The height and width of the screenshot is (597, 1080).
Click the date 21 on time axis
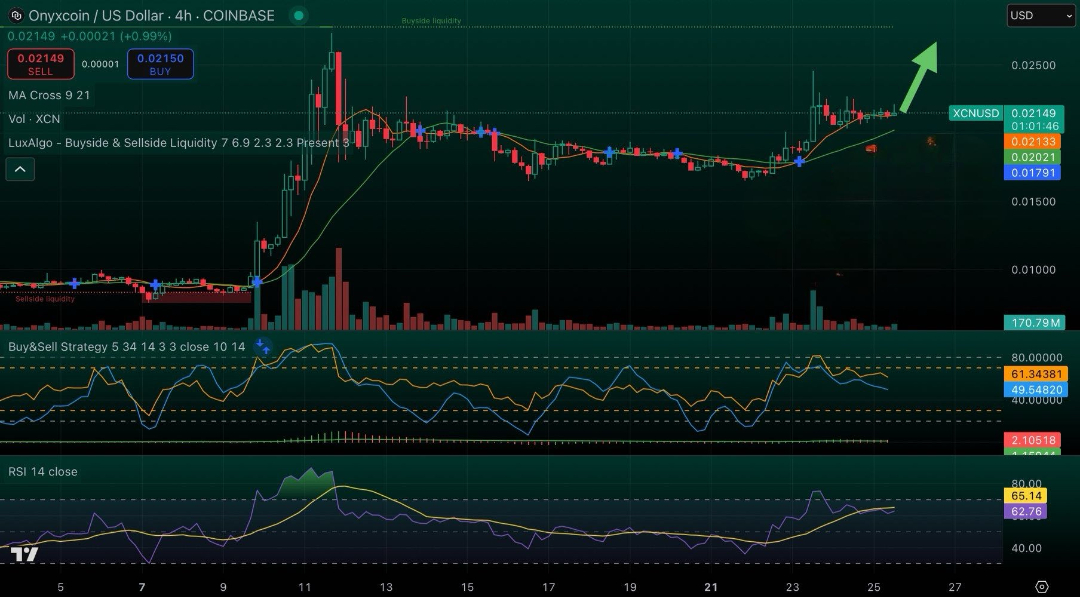click(x=711, y=587)
